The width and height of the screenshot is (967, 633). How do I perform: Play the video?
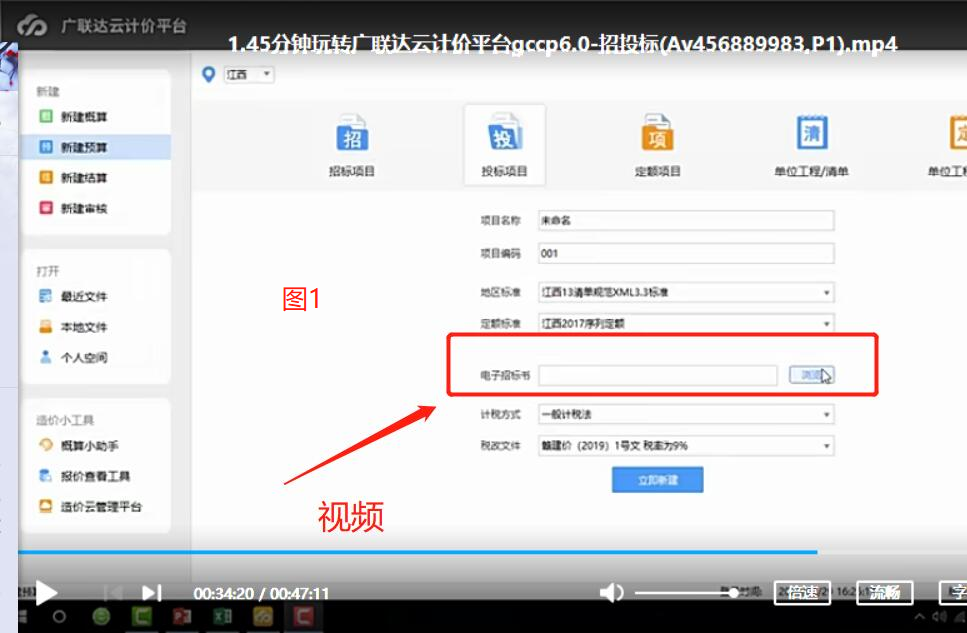[x=46, y=593]
